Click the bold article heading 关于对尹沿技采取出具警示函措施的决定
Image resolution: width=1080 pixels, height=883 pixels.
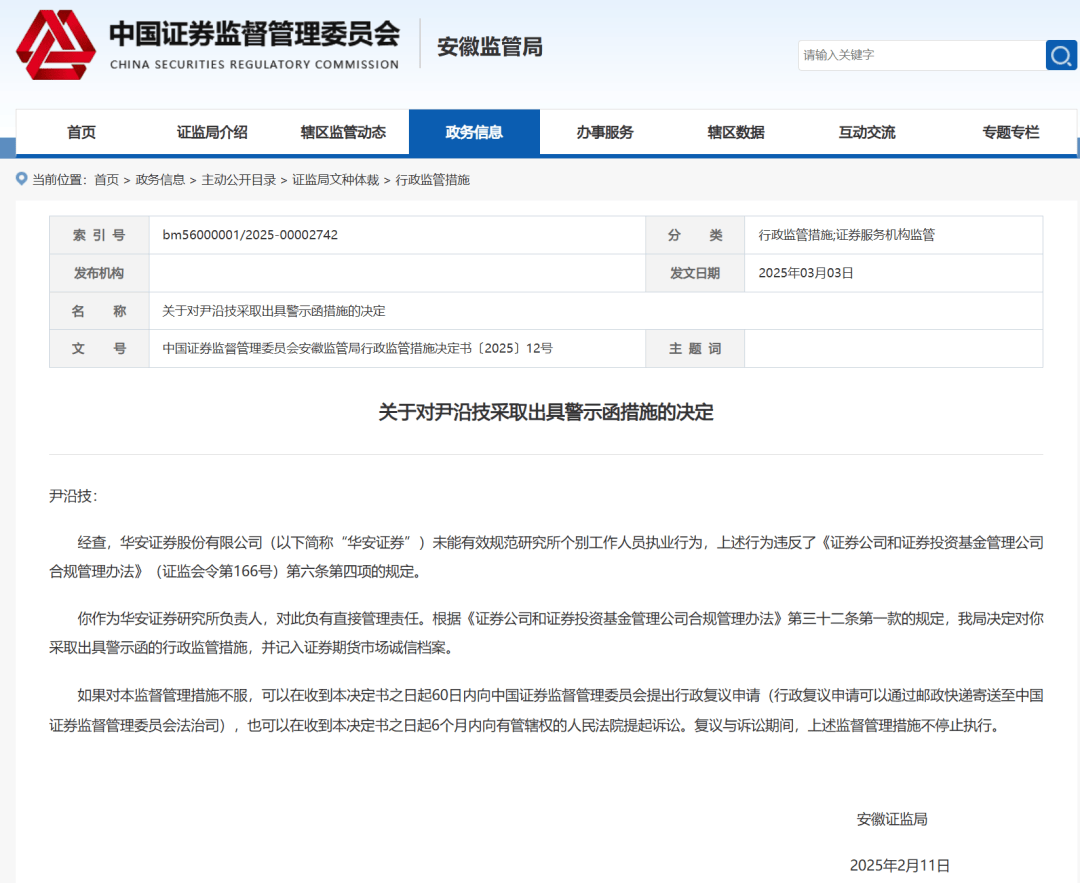546,412
